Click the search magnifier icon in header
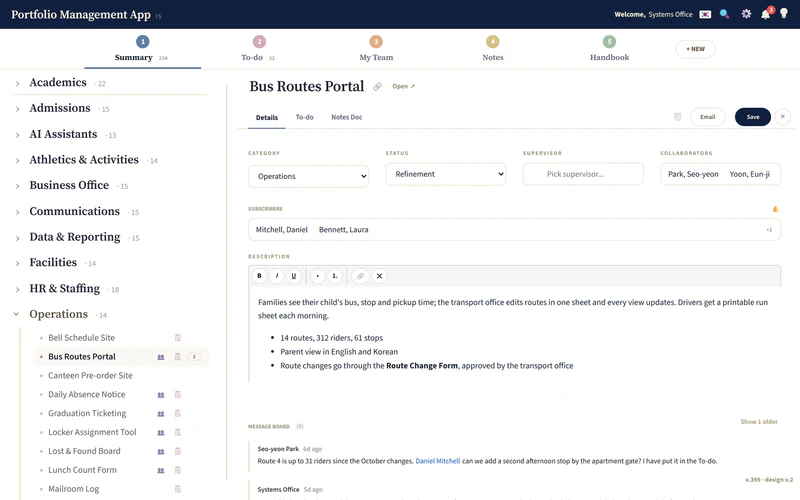Viewport: 800px width, 500px height. pos(724,14)
